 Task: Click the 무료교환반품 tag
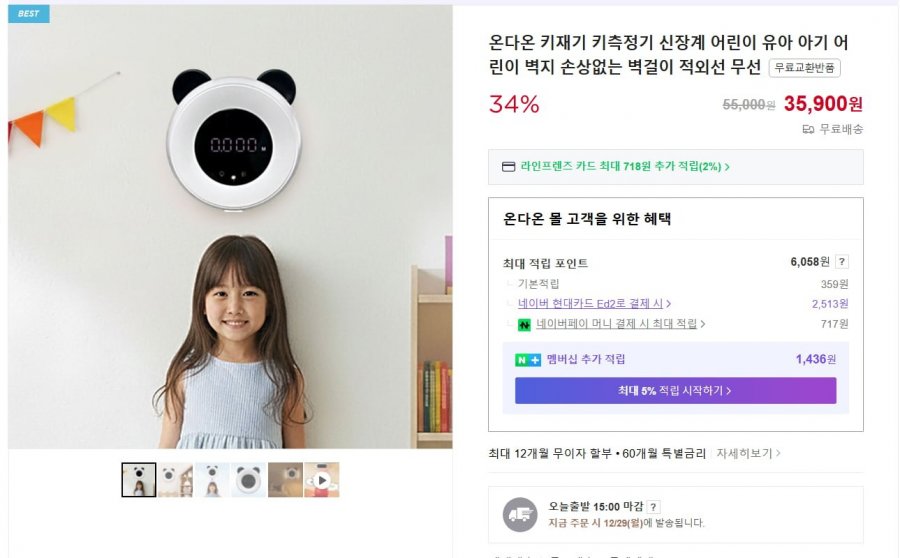pos(804,68)
